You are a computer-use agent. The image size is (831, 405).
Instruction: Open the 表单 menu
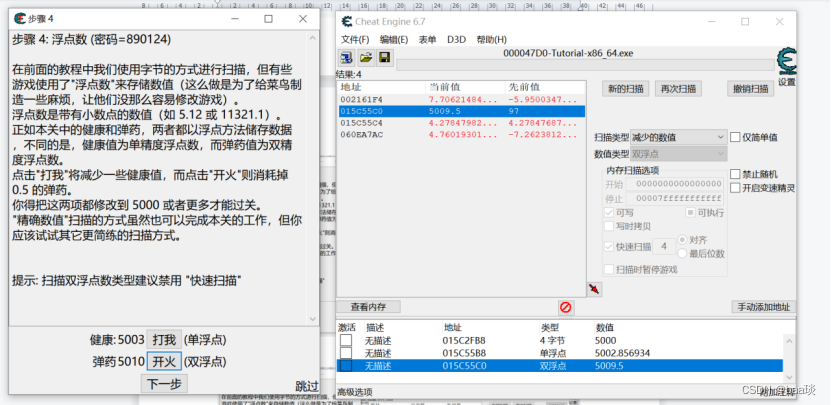(x=427, y=40)
